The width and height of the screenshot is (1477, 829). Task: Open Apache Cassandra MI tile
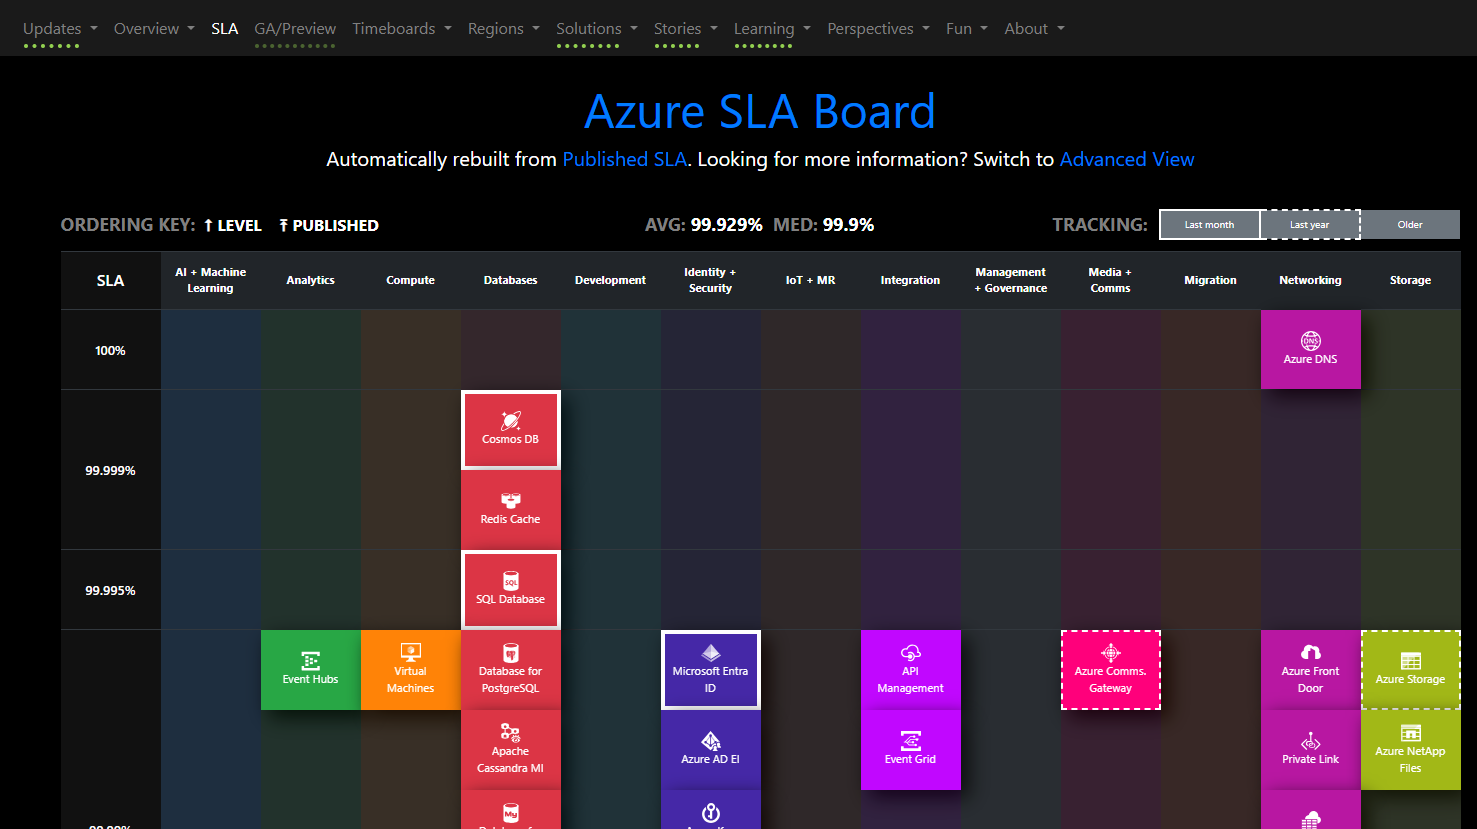point(510,750)
